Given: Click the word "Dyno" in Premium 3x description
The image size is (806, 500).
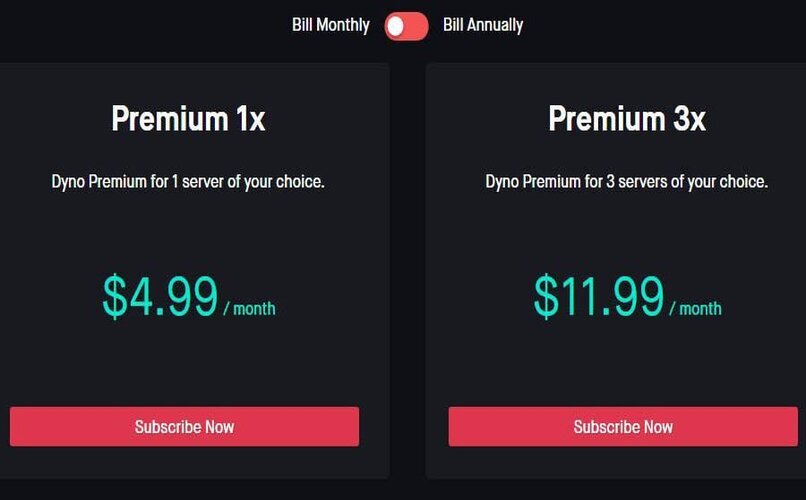Looking at the screenshot, I should [x=502, y=182].
